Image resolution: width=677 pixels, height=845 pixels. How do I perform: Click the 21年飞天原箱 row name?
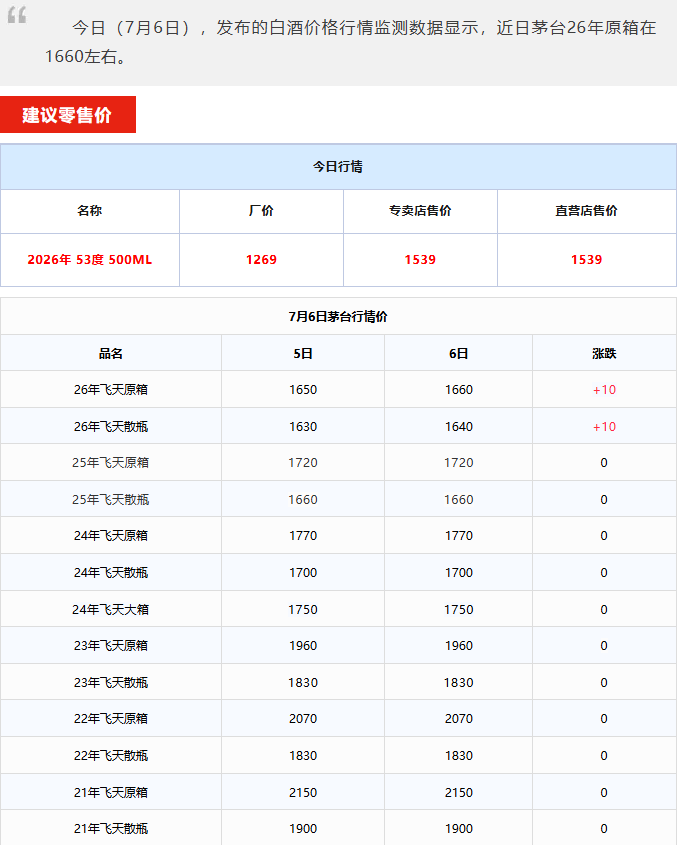[x=110, y=792]
